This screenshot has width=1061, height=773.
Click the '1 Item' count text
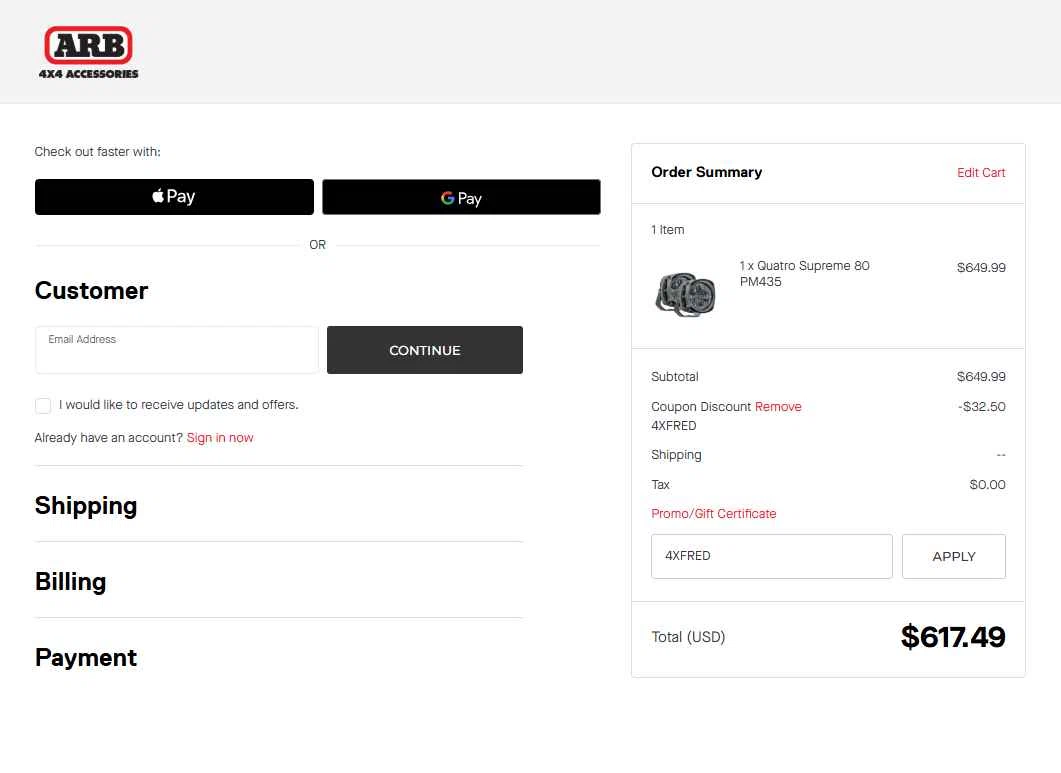[667, 230]
